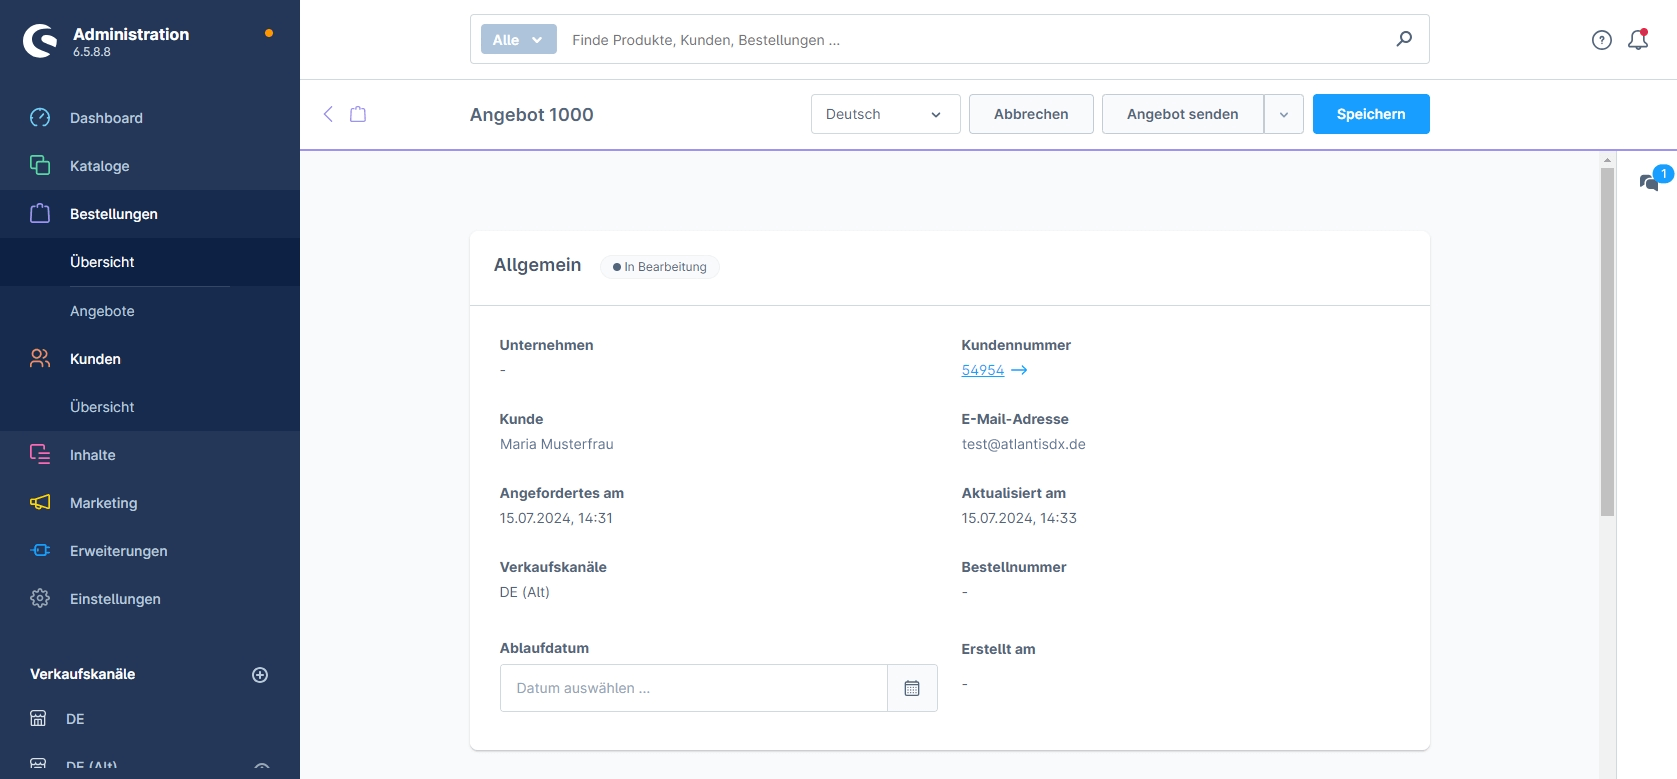The width and height of the screenshot is (1677, 779).
Task: Go back using the left chevron arrow
Action: click(x=328, y=114)
